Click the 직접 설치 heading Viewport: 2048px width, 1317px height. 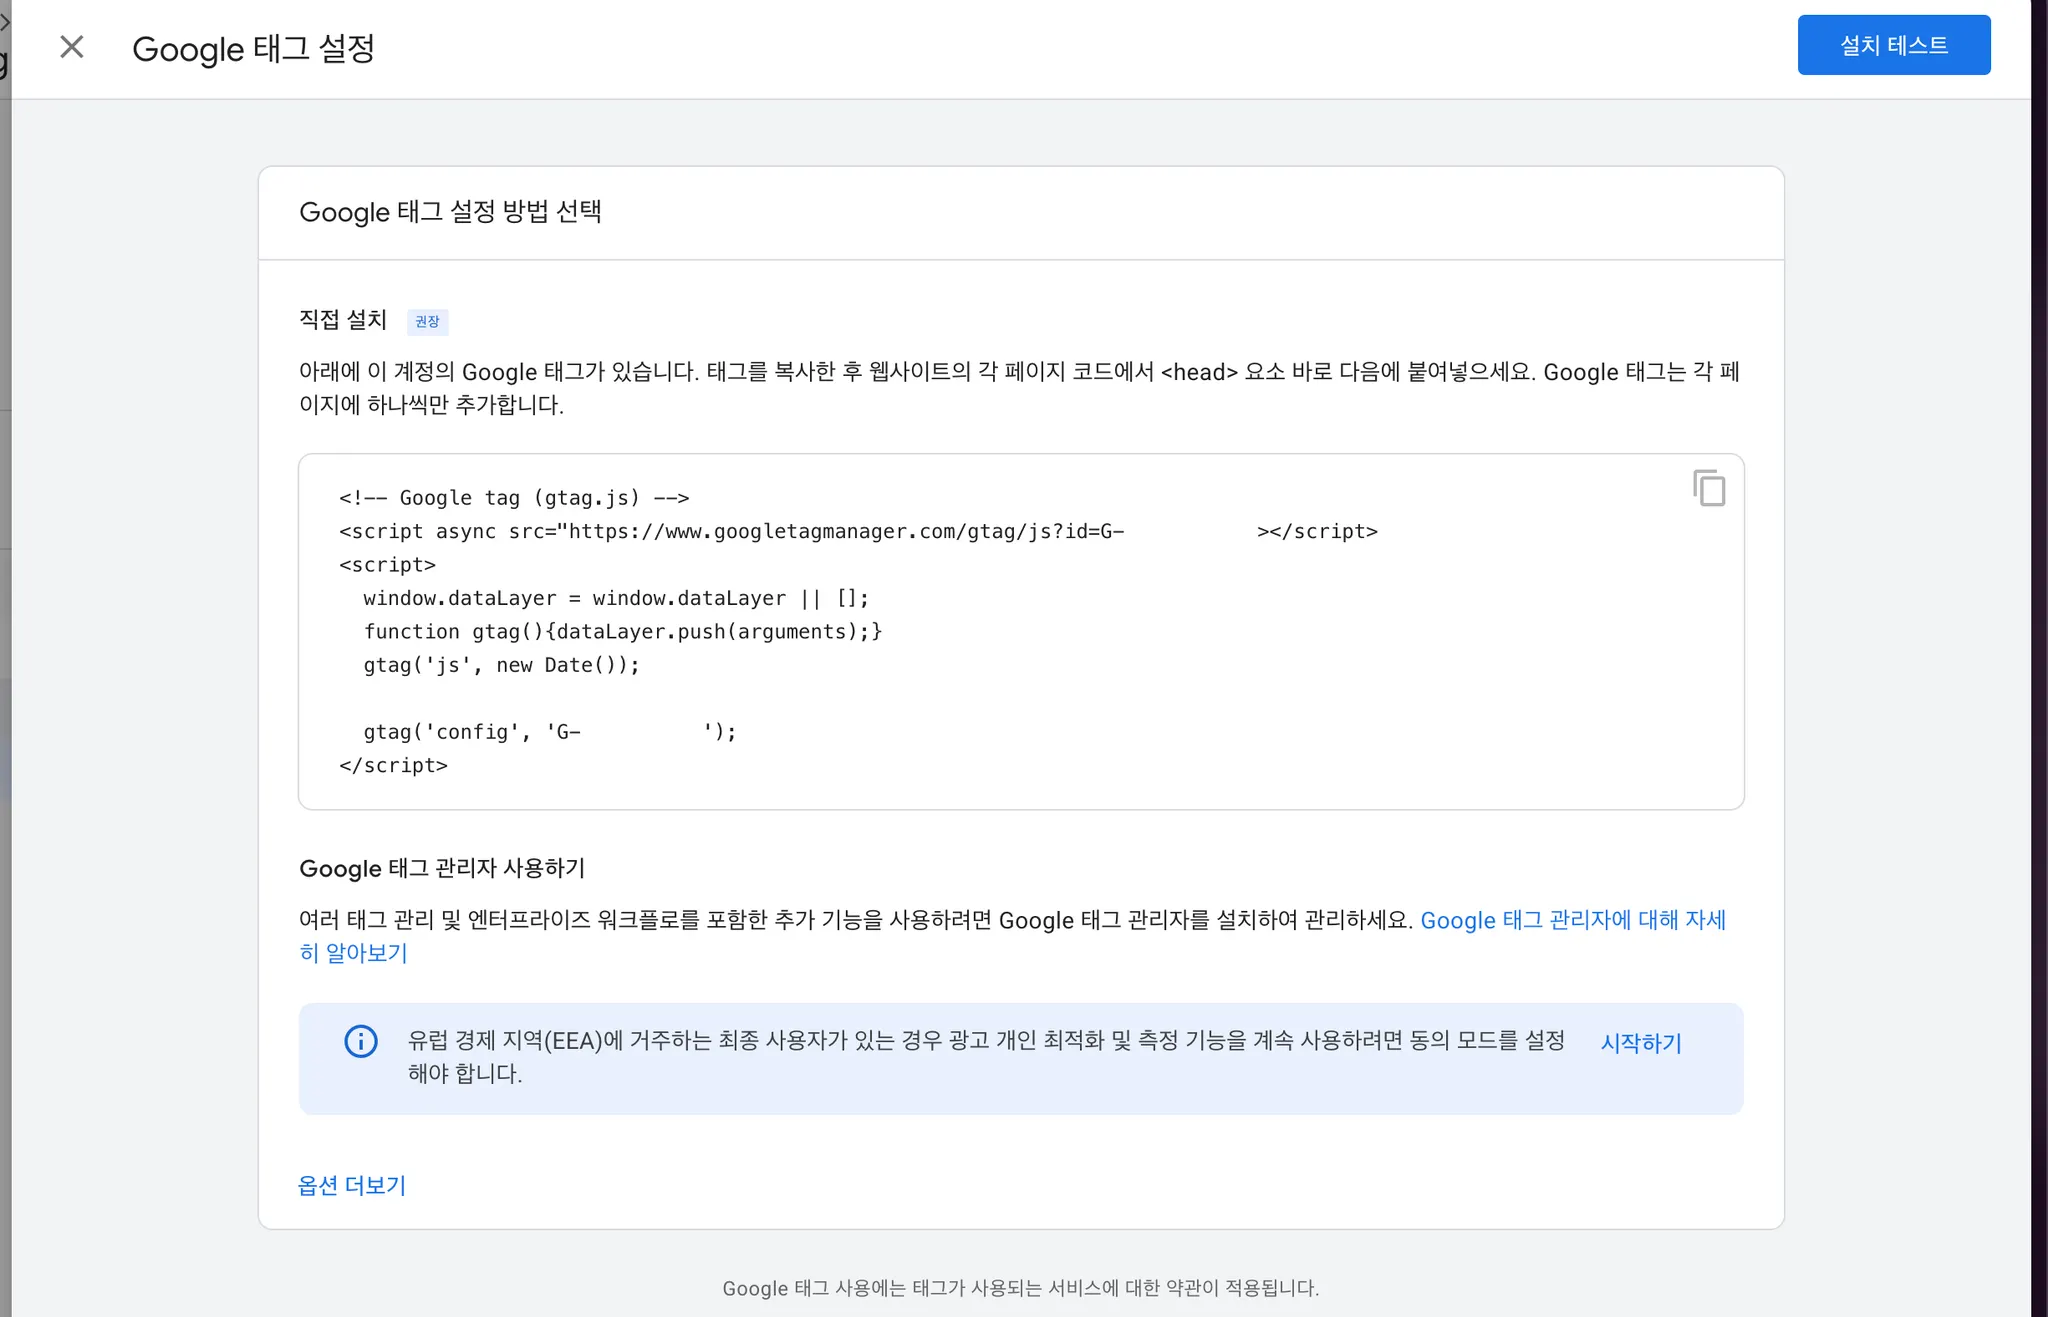[x=343, y=320]
